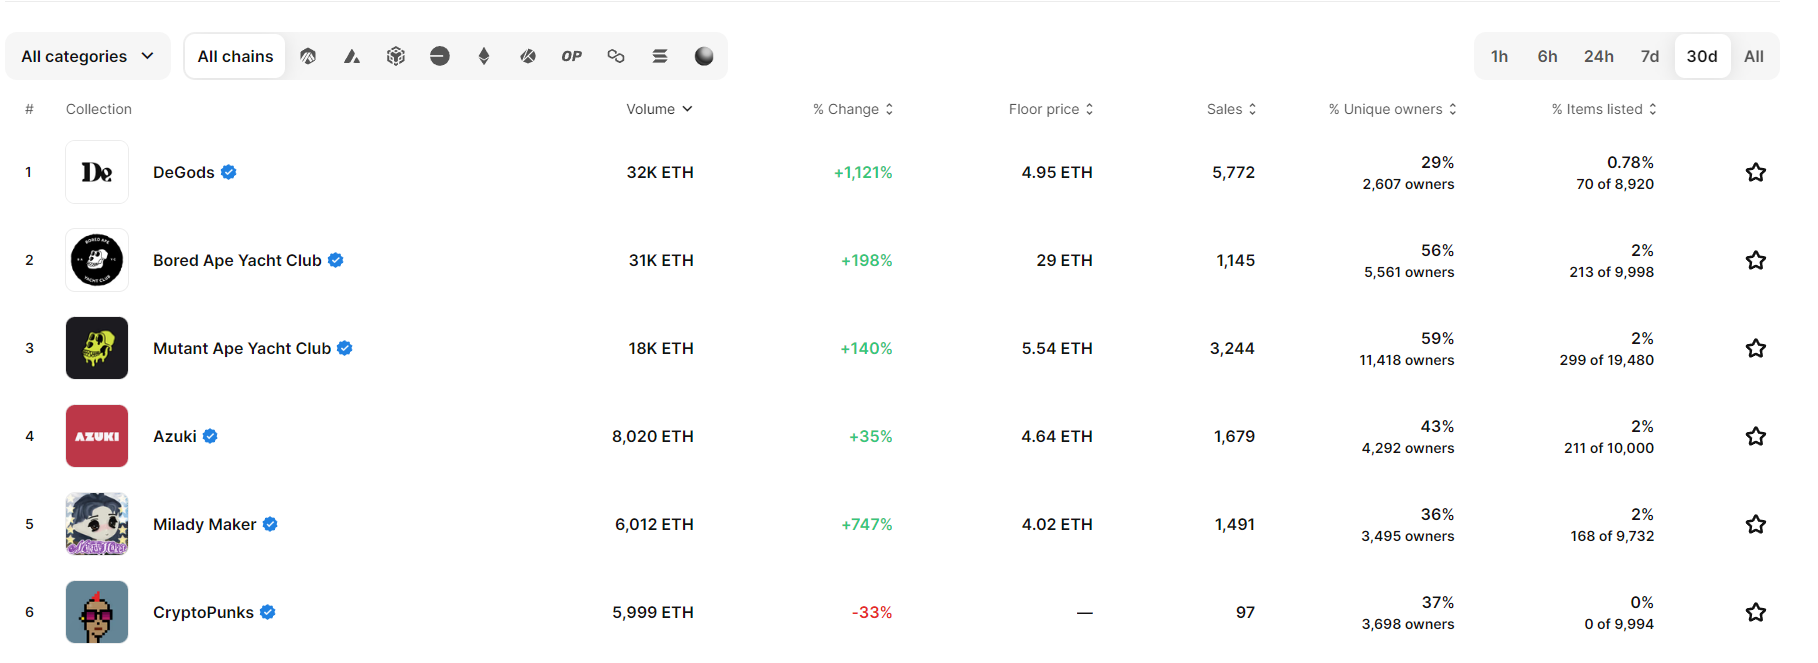Click Mutant Ape Yacht Club verified badge
Screen dimensions: 1818x663
(345, 348)
